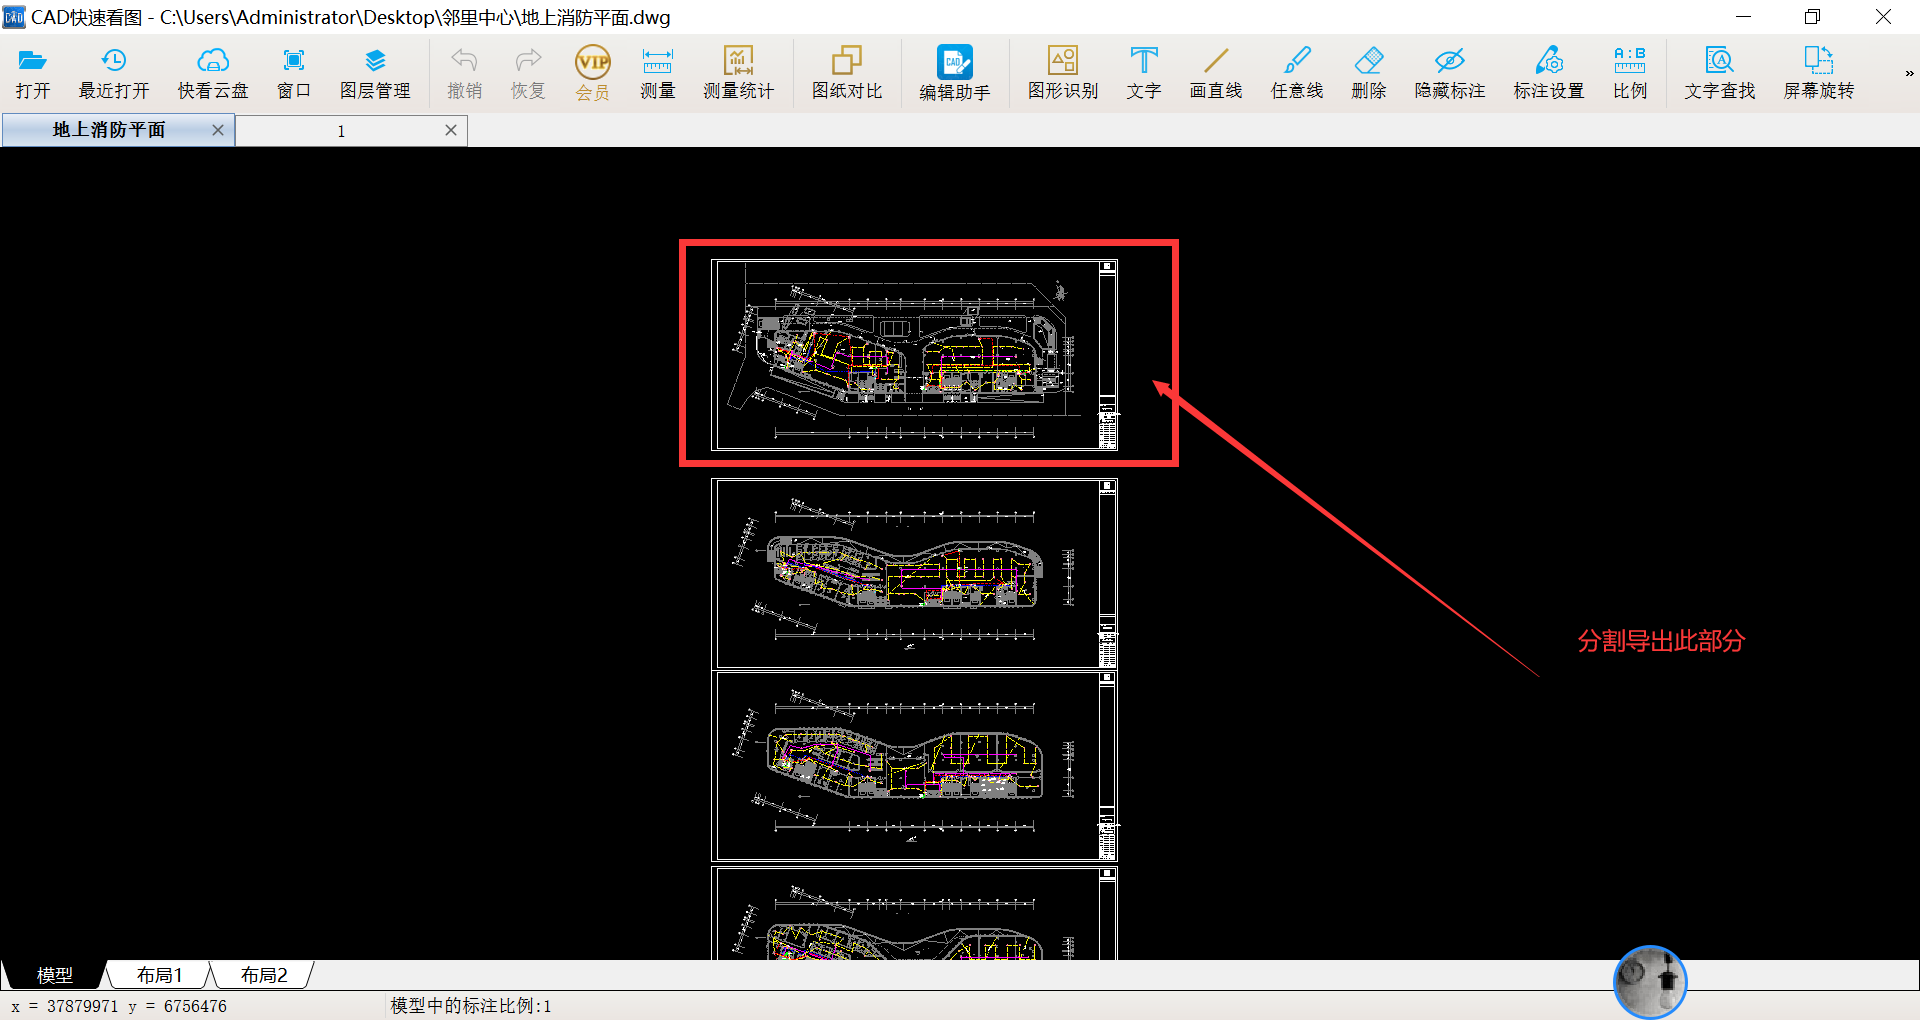
Task: Switch to the 布局1 layout tab
Action: pyautogui.click(x=159, y=975)
